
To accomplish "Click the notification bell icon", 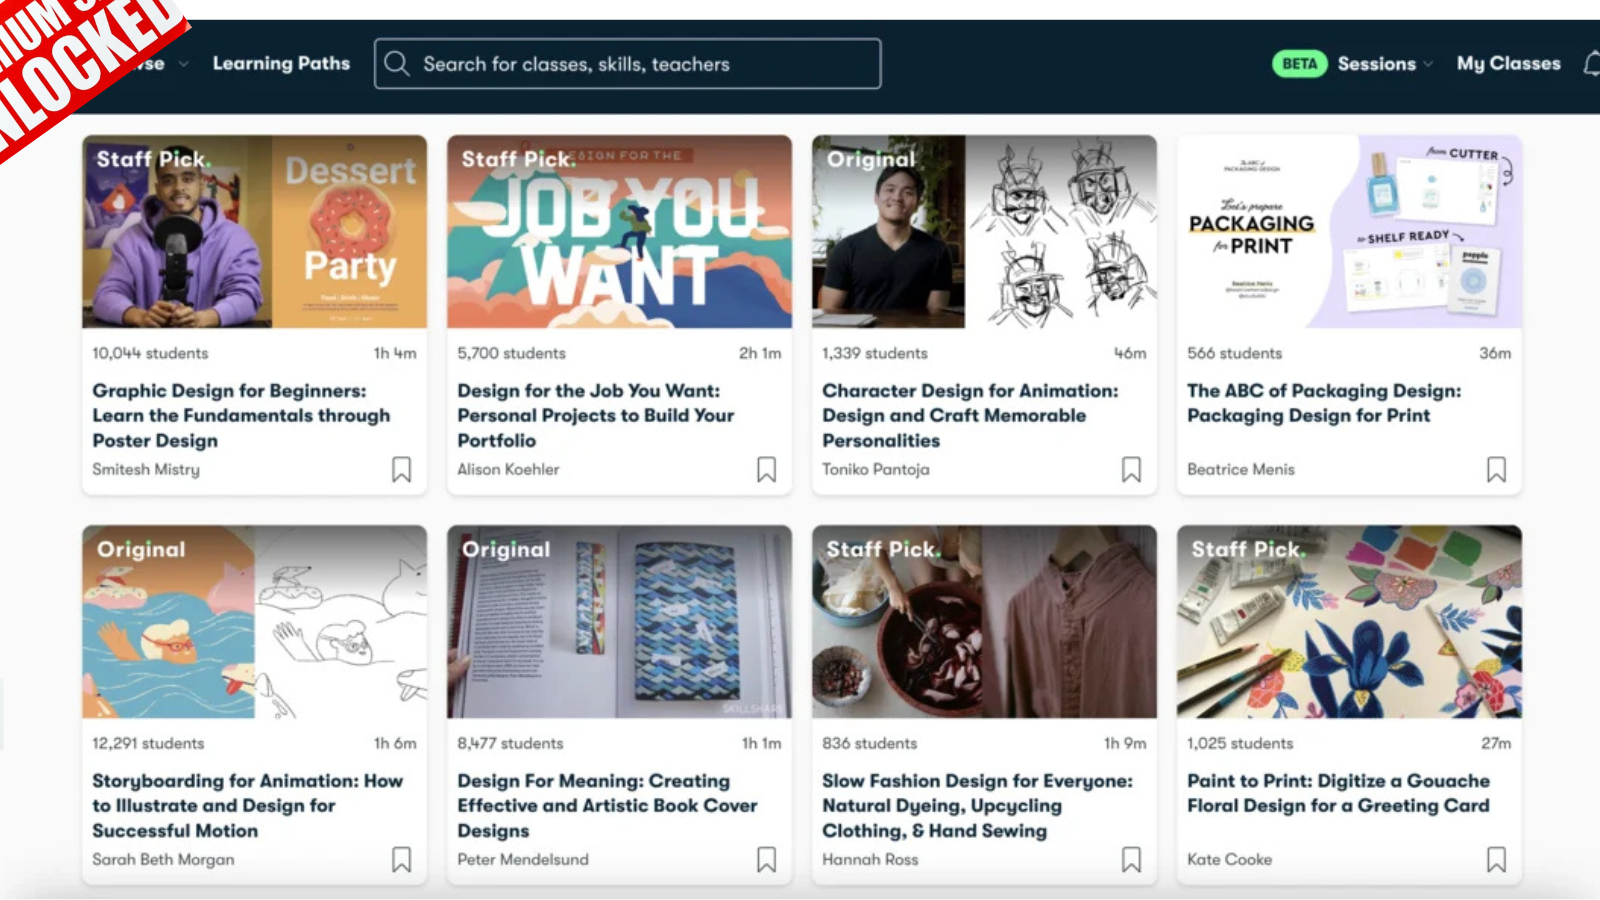I will [x=1591, y=63].
